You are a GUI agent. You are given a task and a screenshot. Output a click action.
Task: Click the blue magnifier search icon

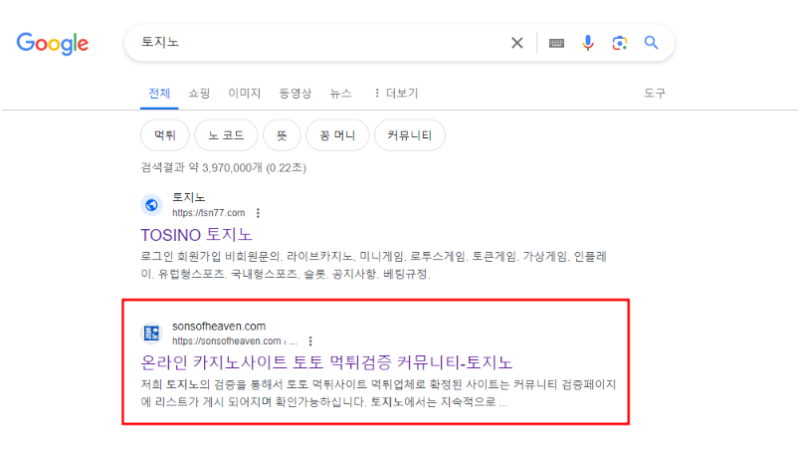coord(651,43)
